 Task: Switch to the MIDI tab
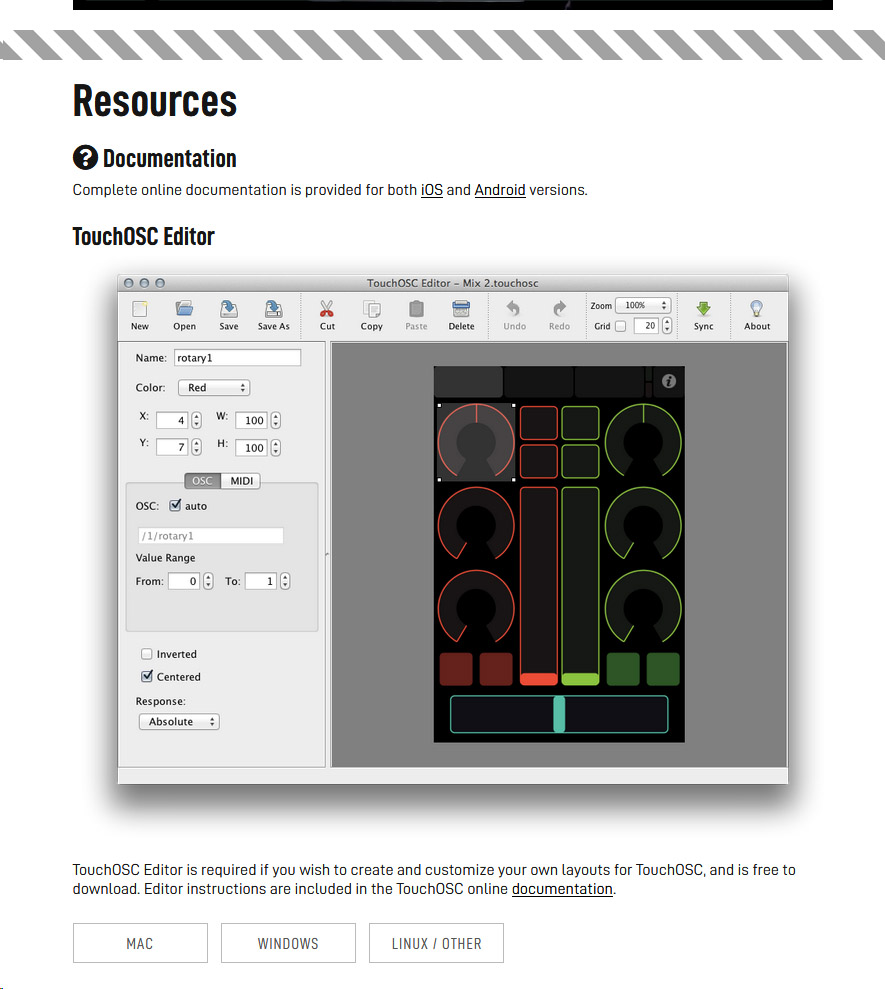tap(241, 481)
